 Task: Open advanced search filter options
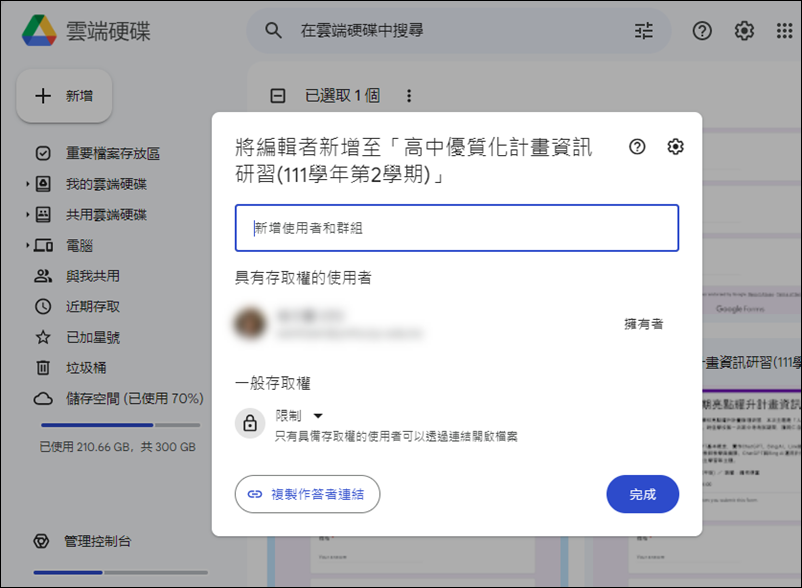click(x=643, y=31)
